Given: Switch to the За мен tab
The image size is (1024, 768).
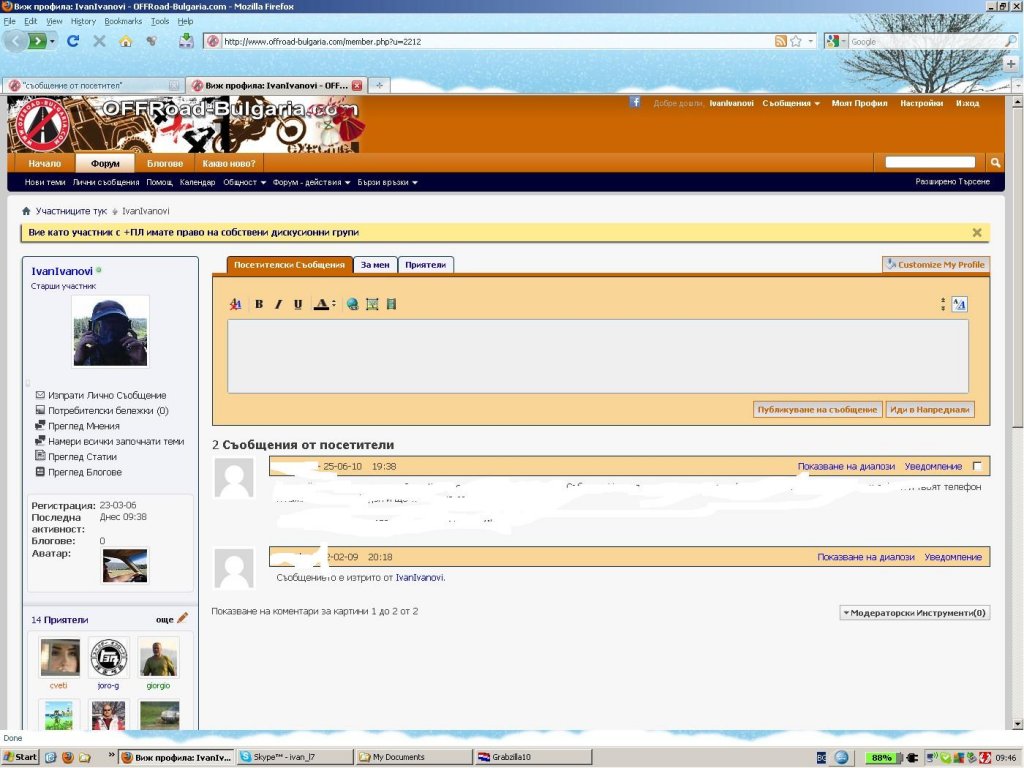Looking at the screenshot, I should 375,265.
